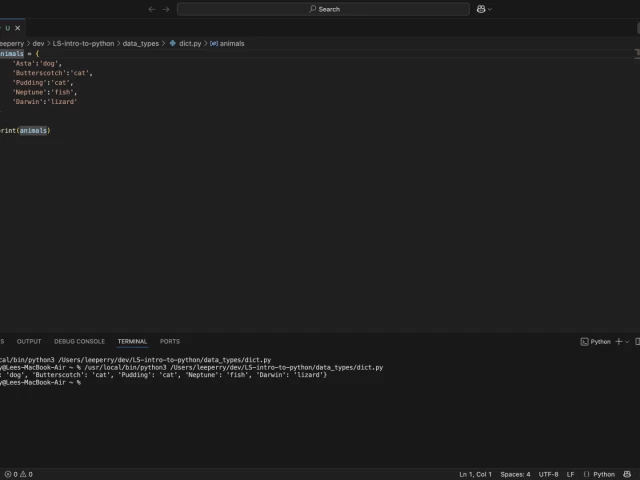640x480 pixels.
Task: Expand the Copilot menu chevron
Action: point(490,9)
